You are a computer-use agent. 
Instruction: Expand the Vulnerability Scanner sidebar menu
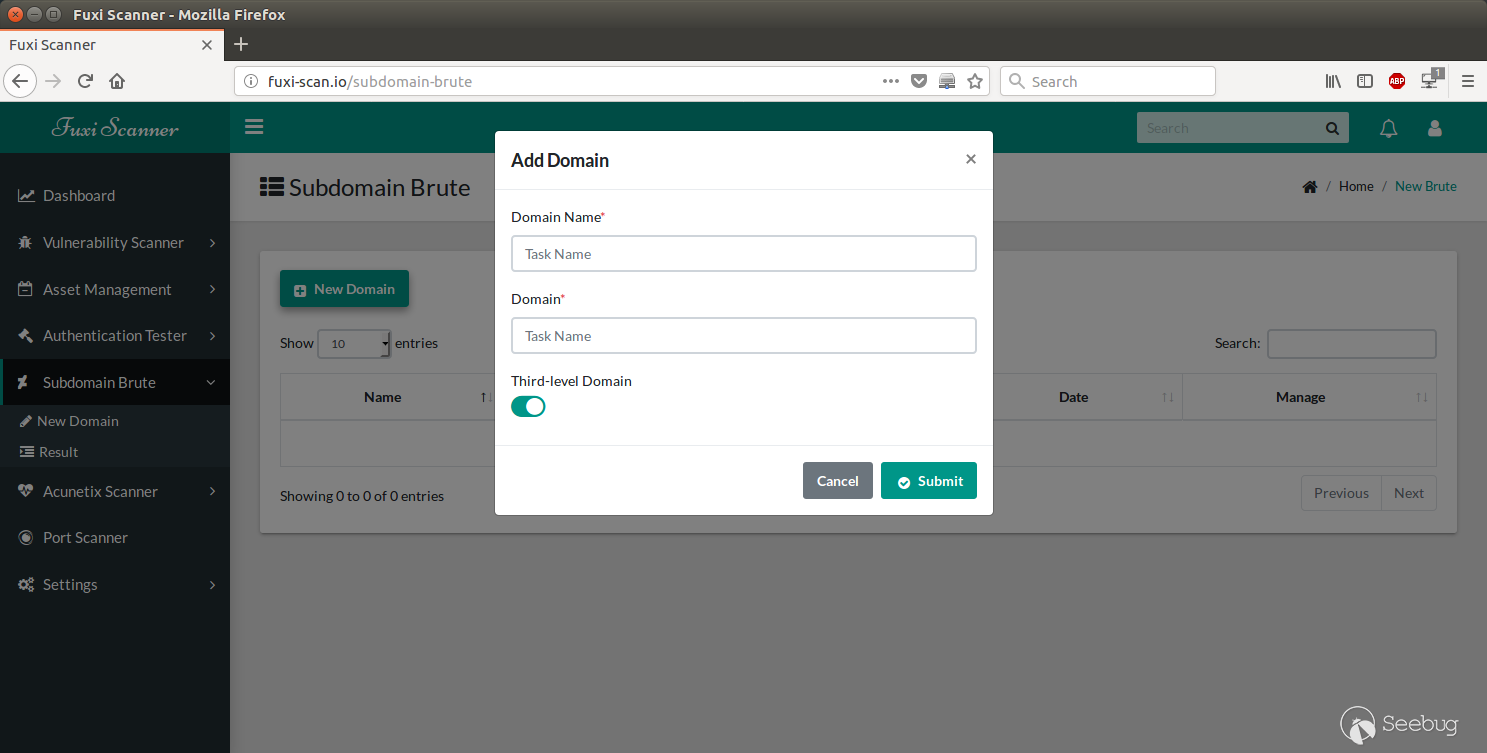coord(115,242)
